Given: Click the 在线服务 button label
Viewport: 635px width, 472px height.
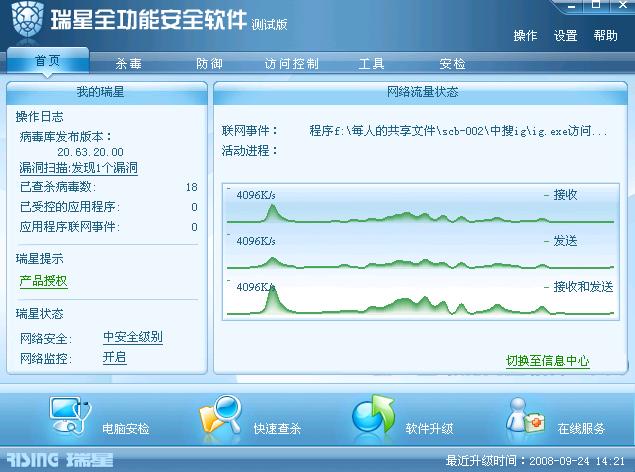Looking at the screenshot, I should [x=581, y=428].
